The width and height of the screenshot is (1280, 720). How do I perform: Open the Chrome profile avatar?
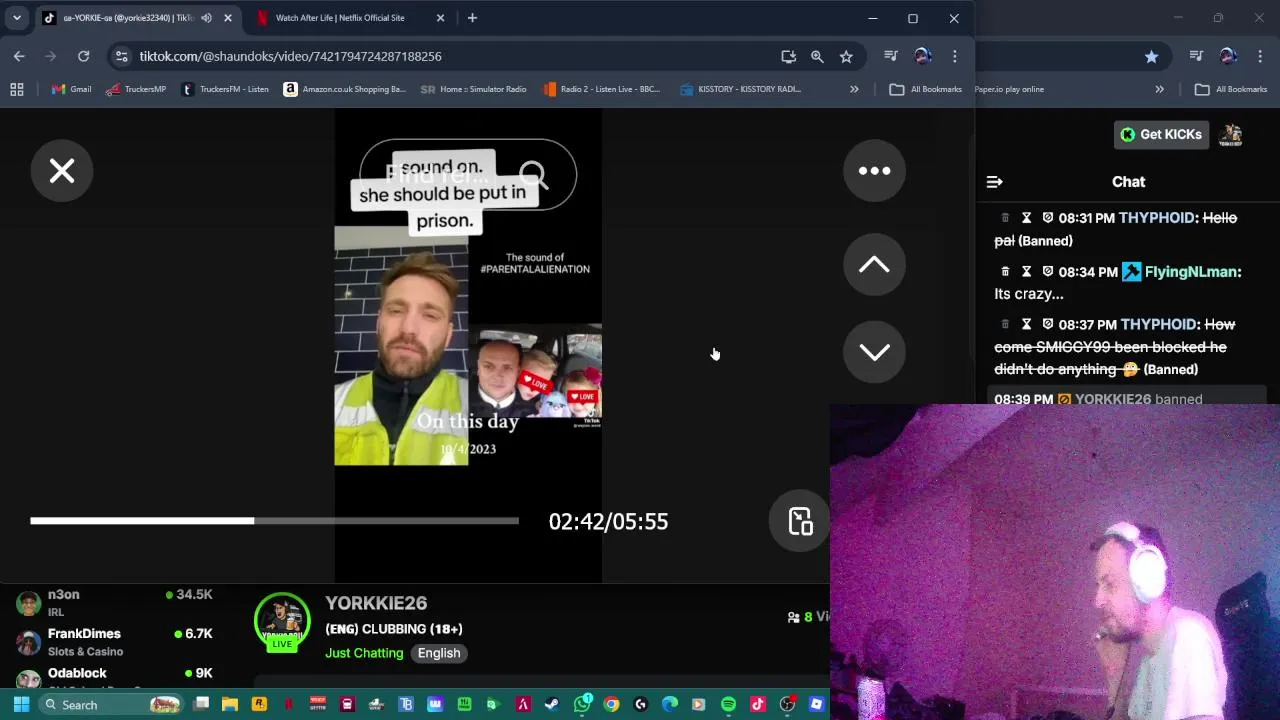pos(922,56)
